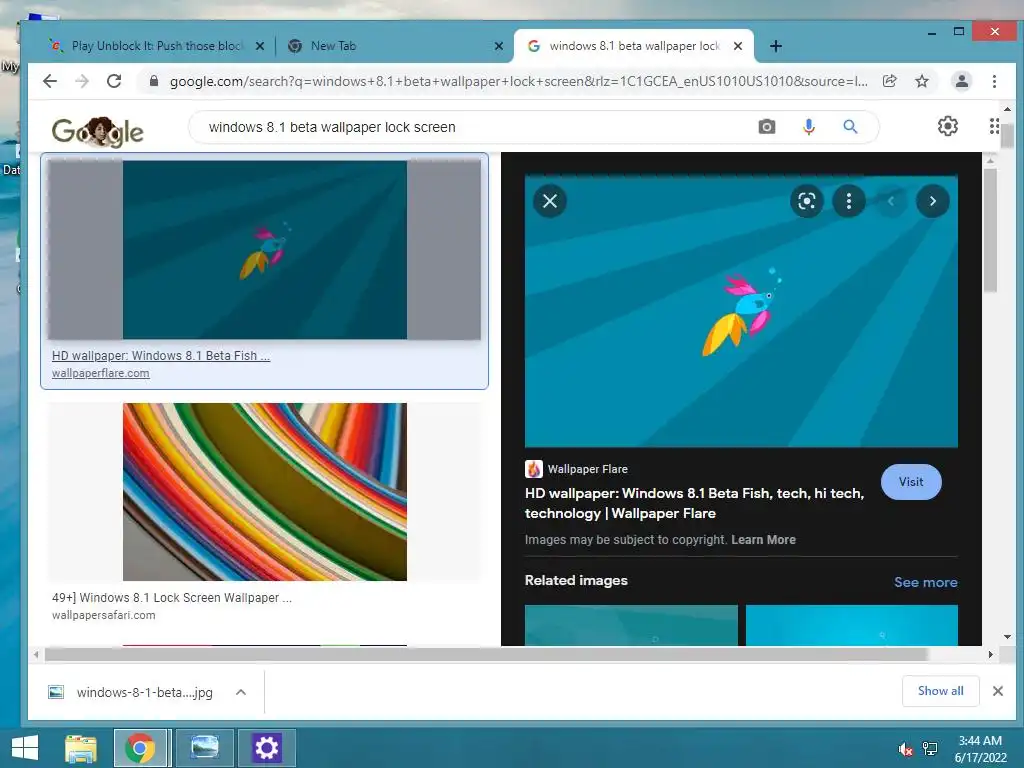Click See more related images

click(925, 582)
